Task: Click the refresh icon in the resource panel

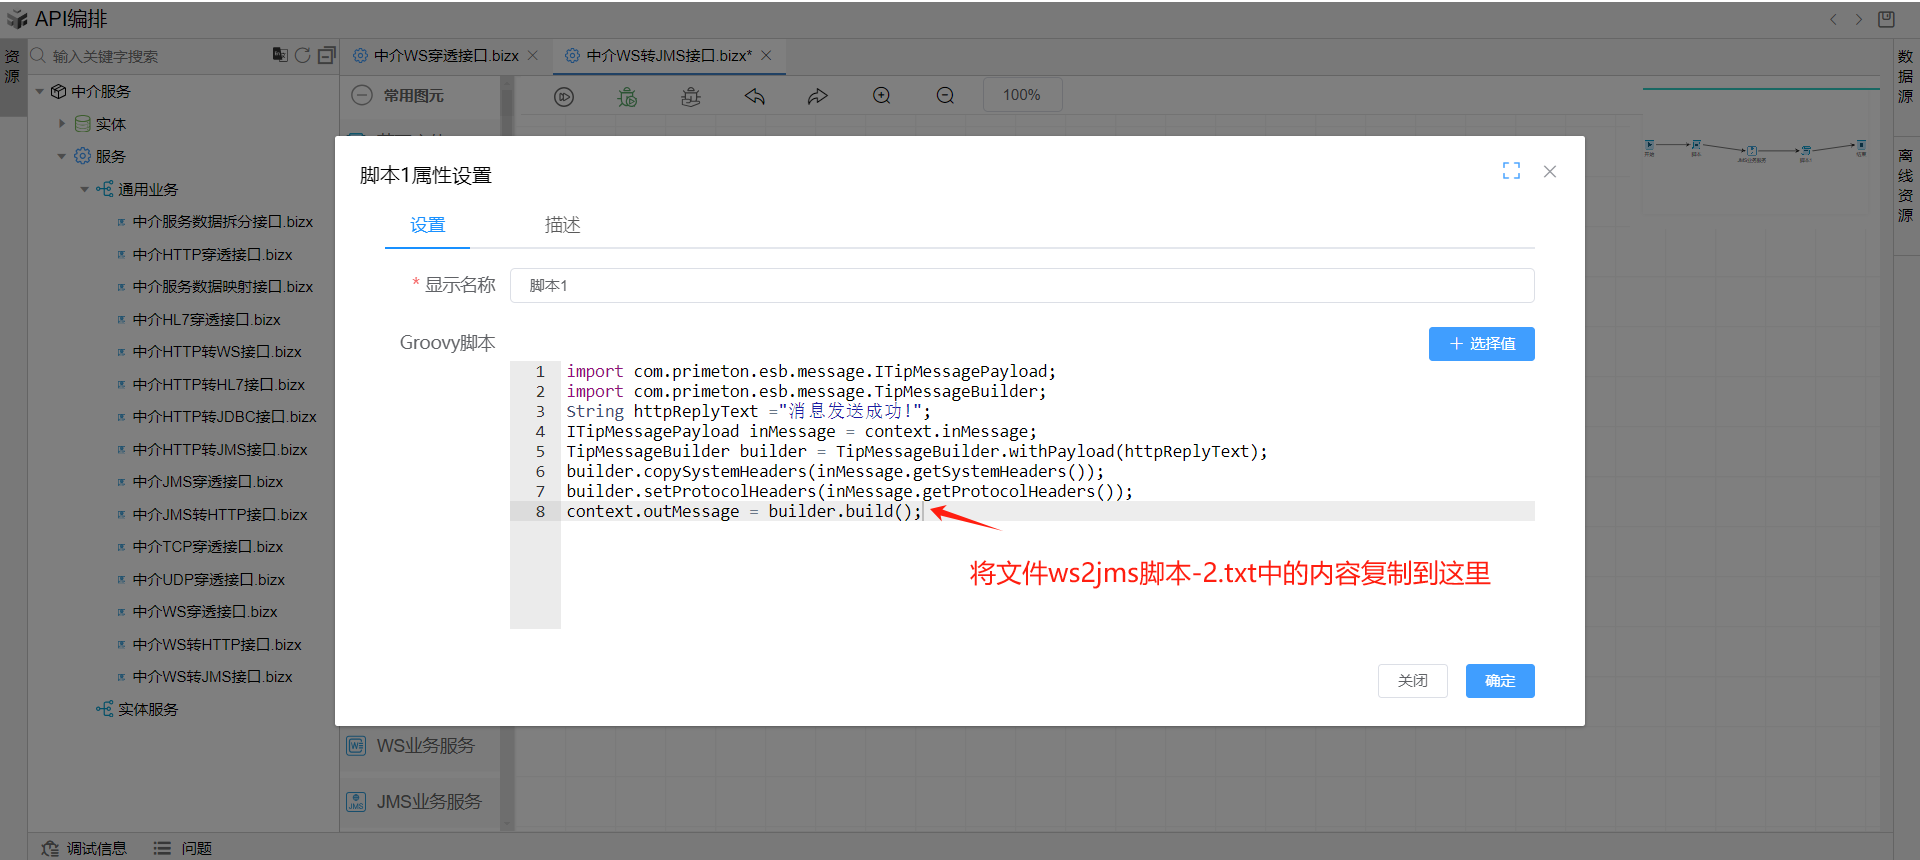Action: [x=303, y=55]
